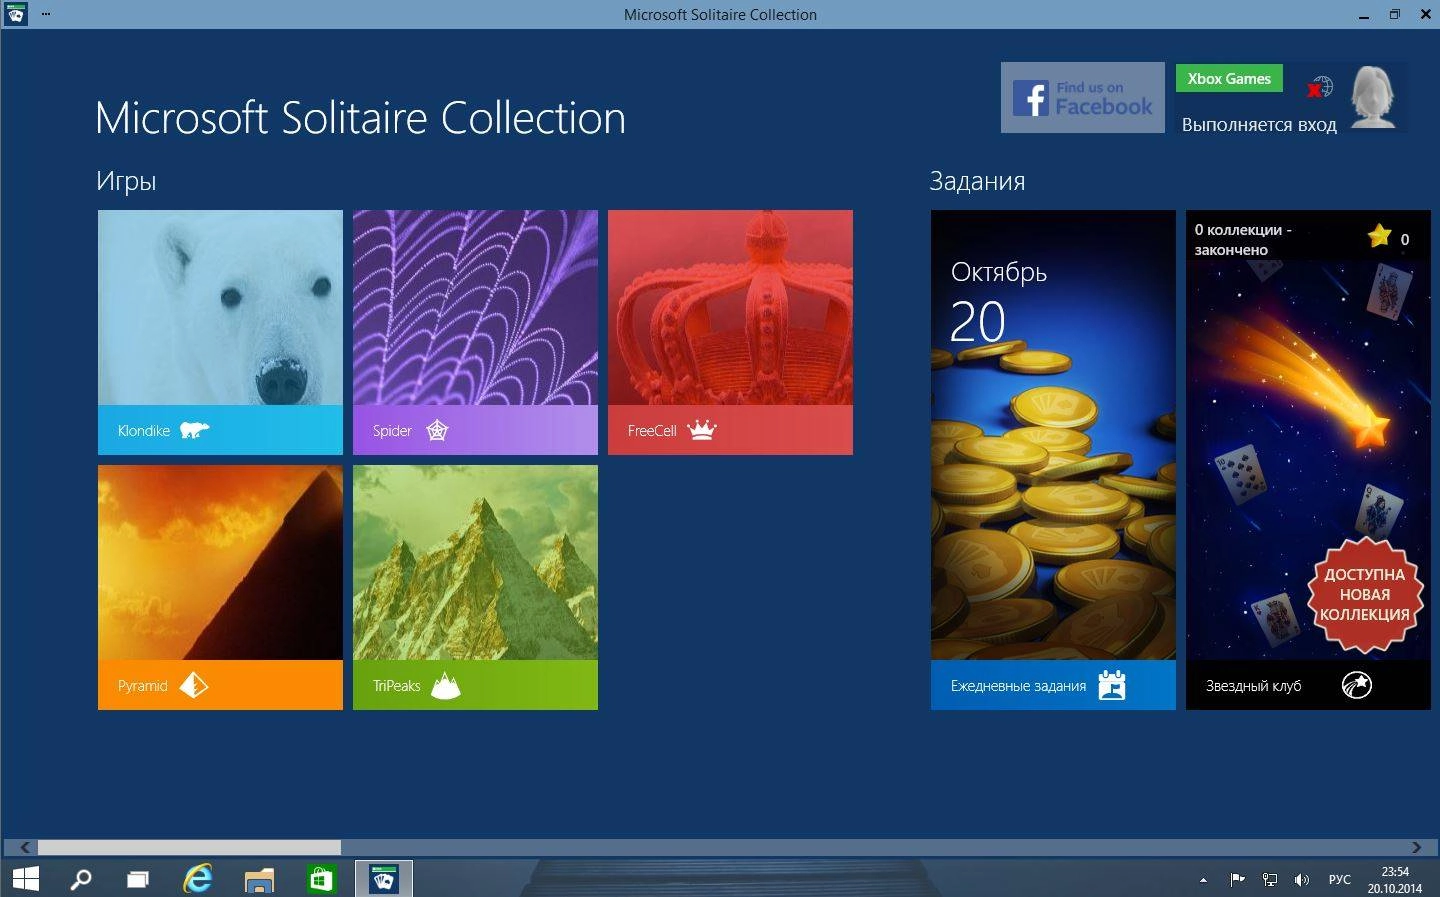1440x897 pixels.
Task: Open the taskbar Search magnifier
Action: 81,879
